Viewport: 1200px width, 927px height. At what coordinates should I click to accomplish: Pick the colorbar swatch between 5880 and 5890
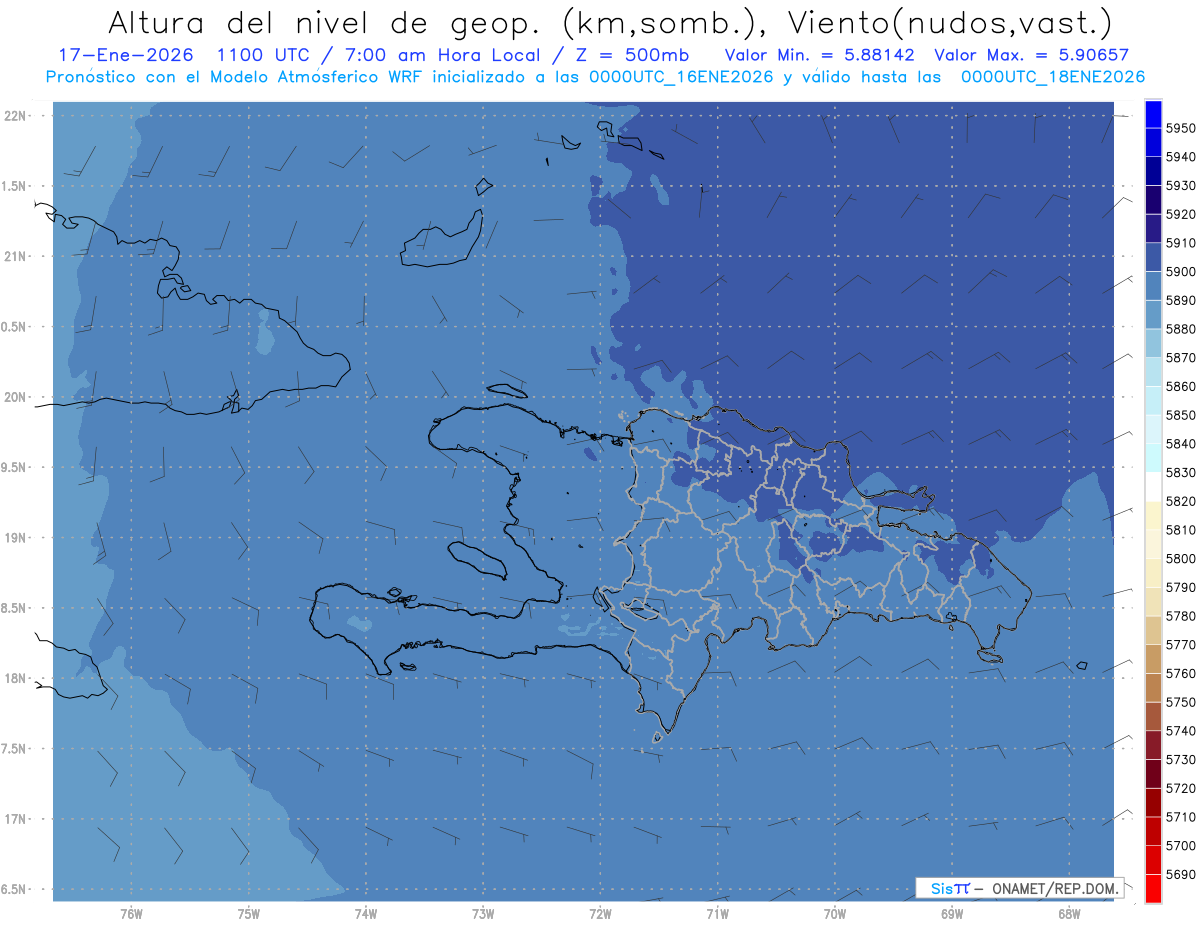pyautogui.click(x=1153, y=315)
